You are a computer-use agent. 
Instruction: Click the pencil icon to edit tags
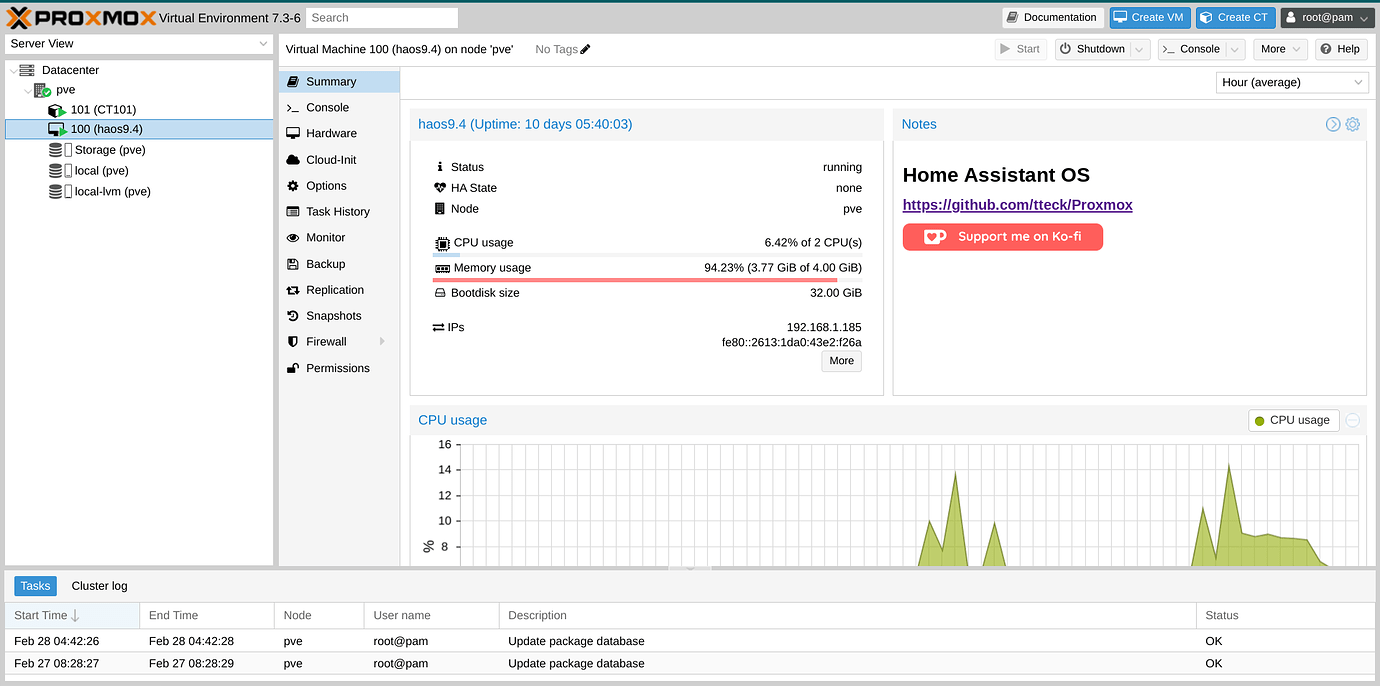(586, 49)
